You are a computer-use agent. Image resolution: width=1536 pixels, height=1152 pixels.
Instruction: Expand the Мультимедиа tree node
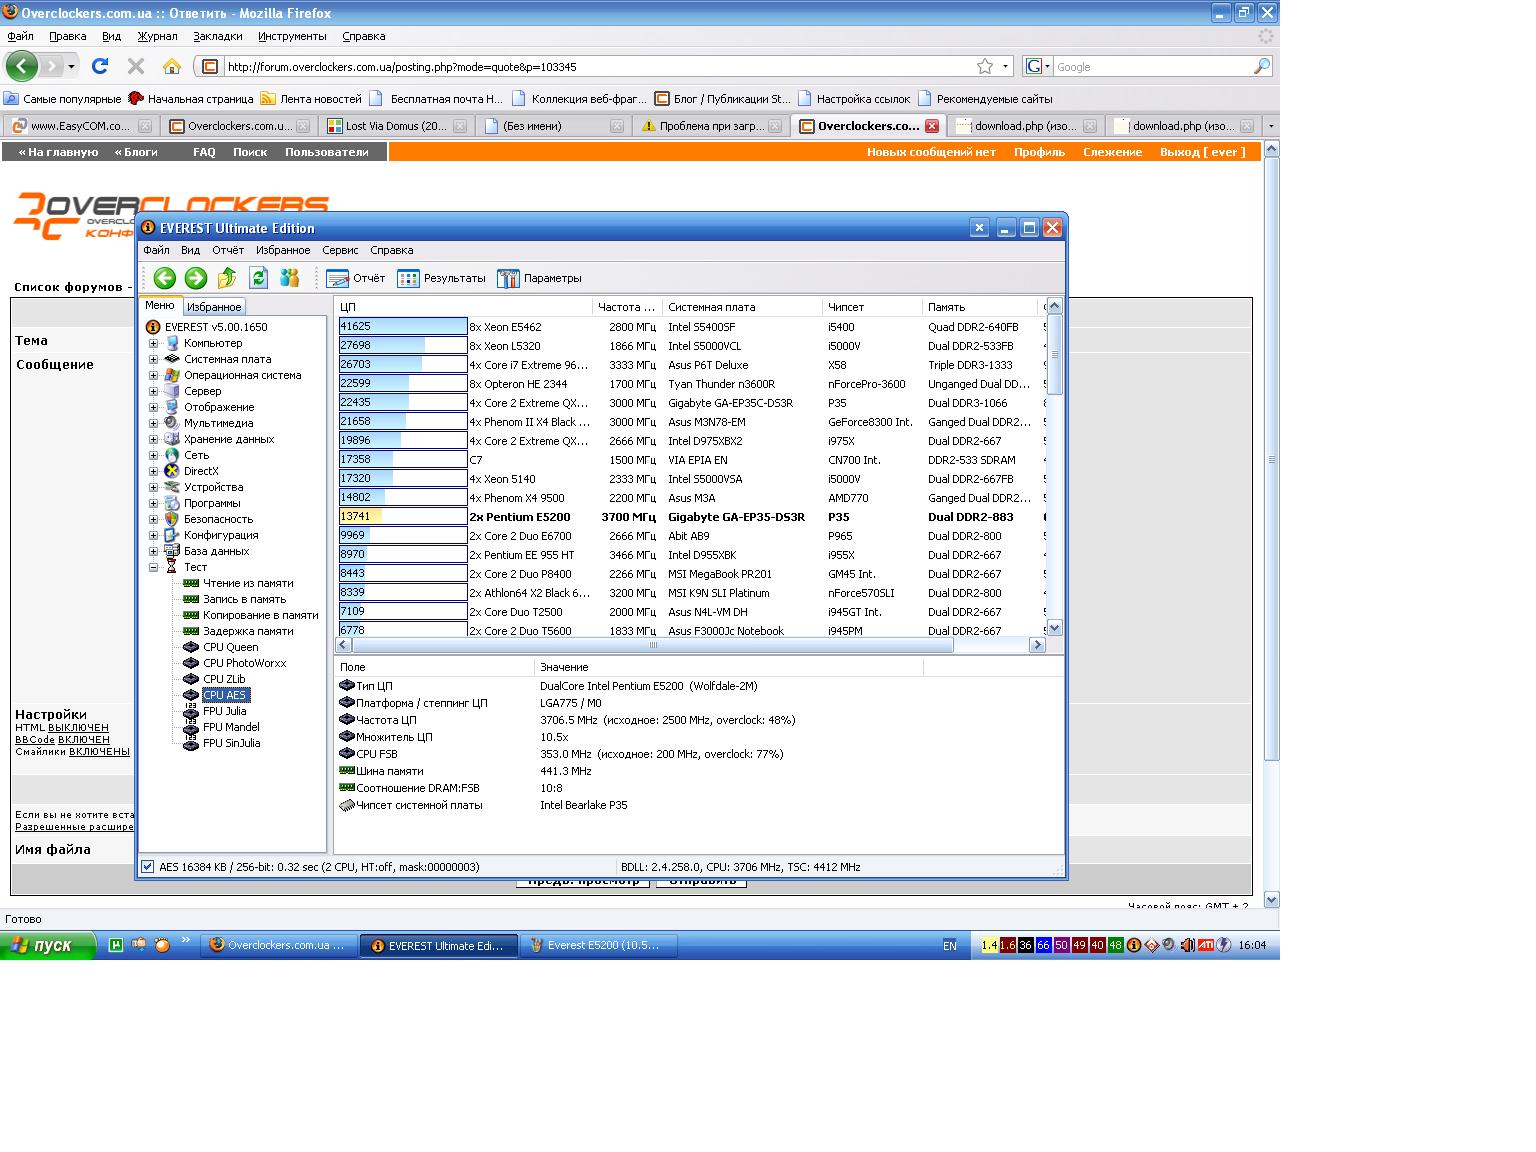(x=154, y=423)
